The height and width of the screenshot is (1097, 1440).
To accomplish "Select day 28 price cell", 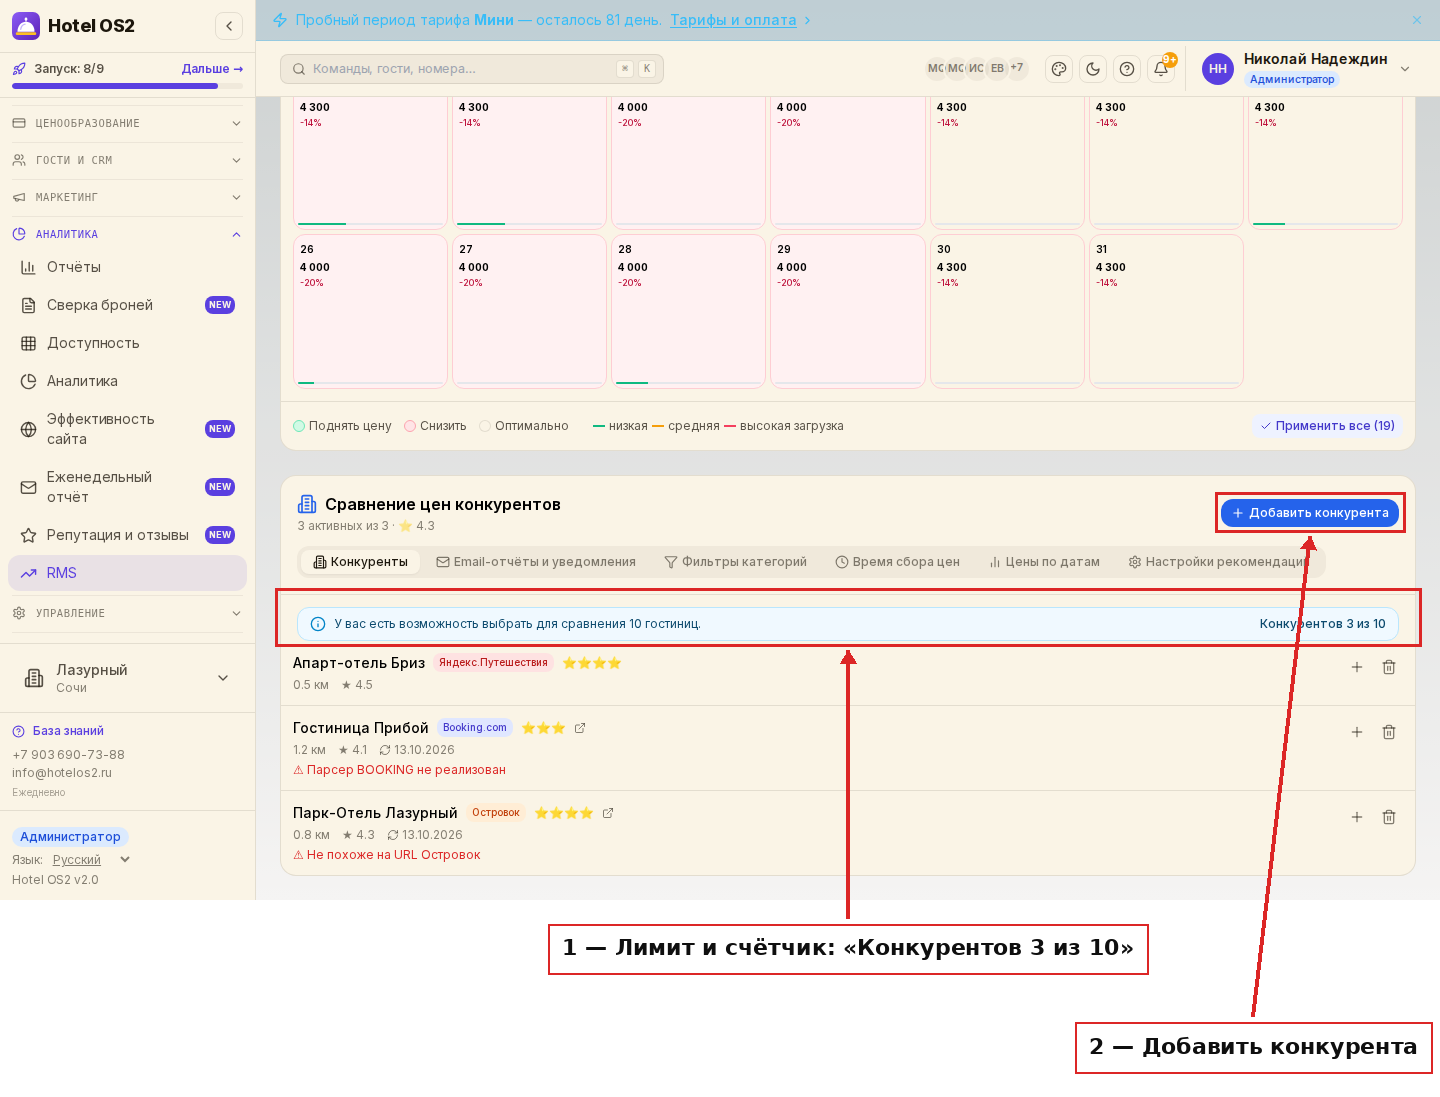I will click(688, 311).
